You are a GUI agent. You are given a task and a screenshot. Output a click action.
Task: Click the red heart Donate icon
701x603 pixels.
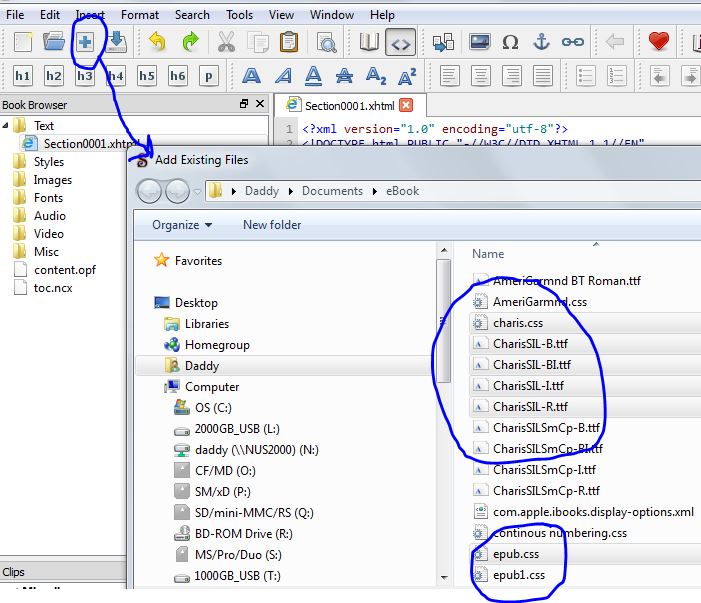(x=659, y=42)
